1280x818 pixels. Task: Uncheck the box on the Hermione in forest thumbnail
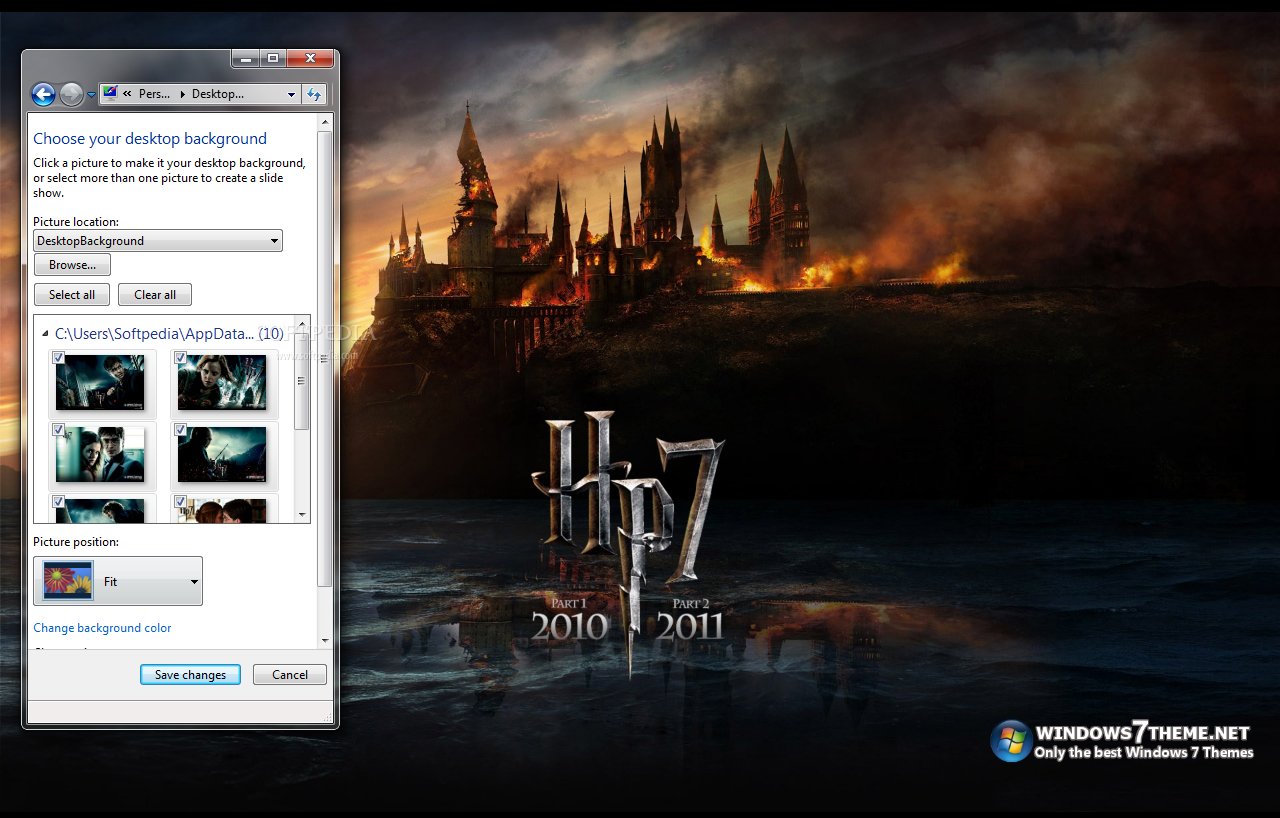(x=181, y=358)
